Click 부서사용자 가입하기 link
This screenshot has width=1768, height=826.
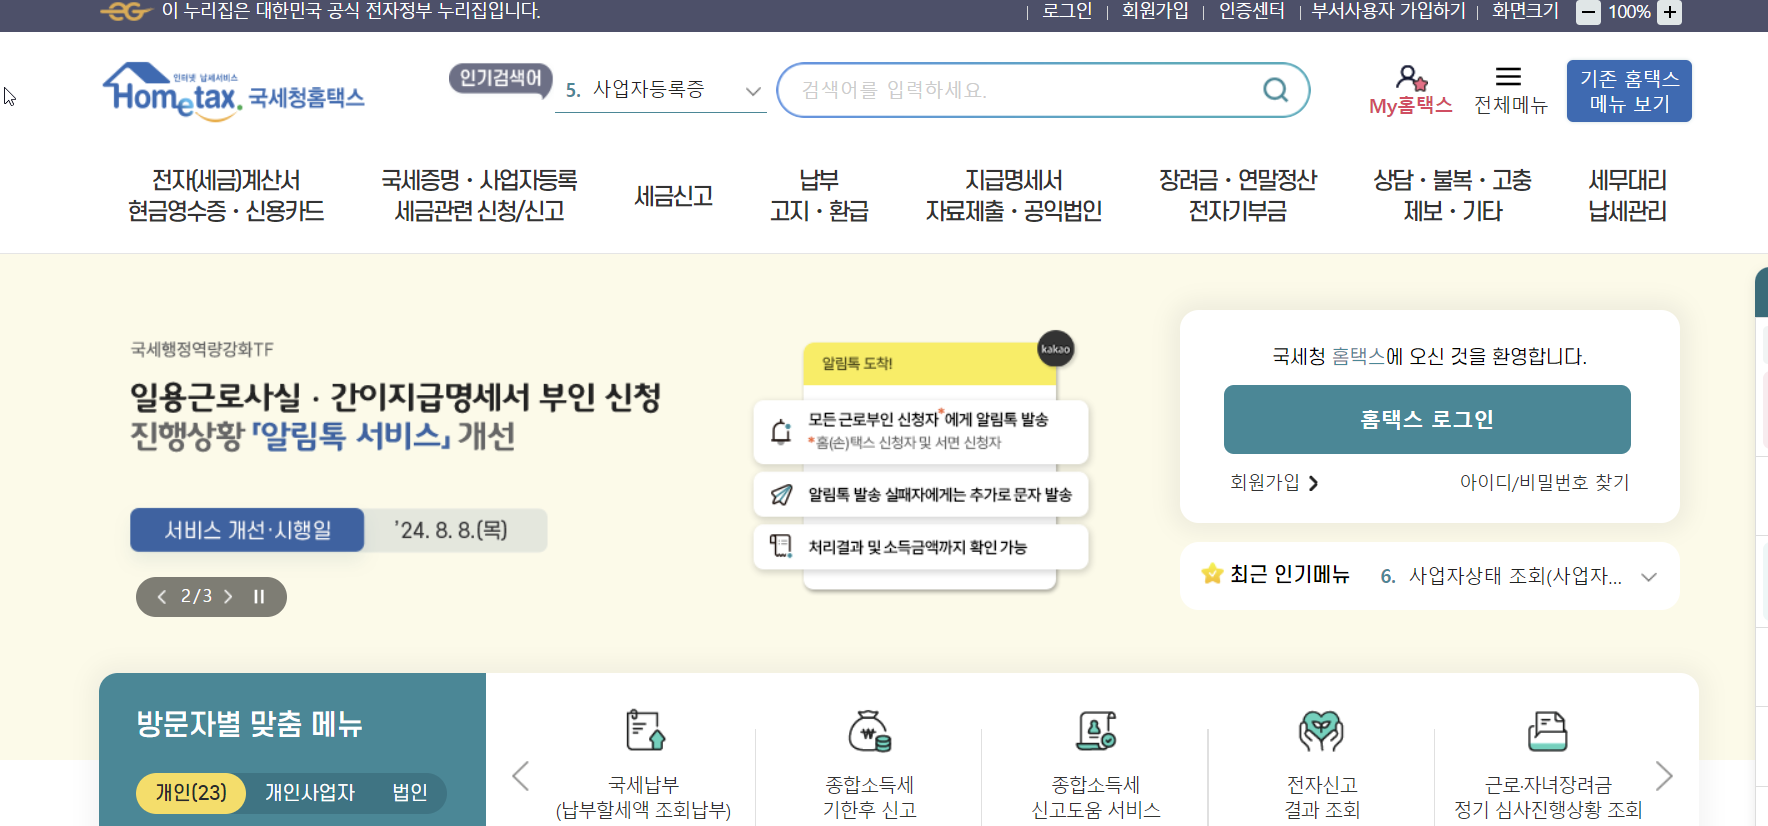pyautogui.click(x=1388, y=11)
